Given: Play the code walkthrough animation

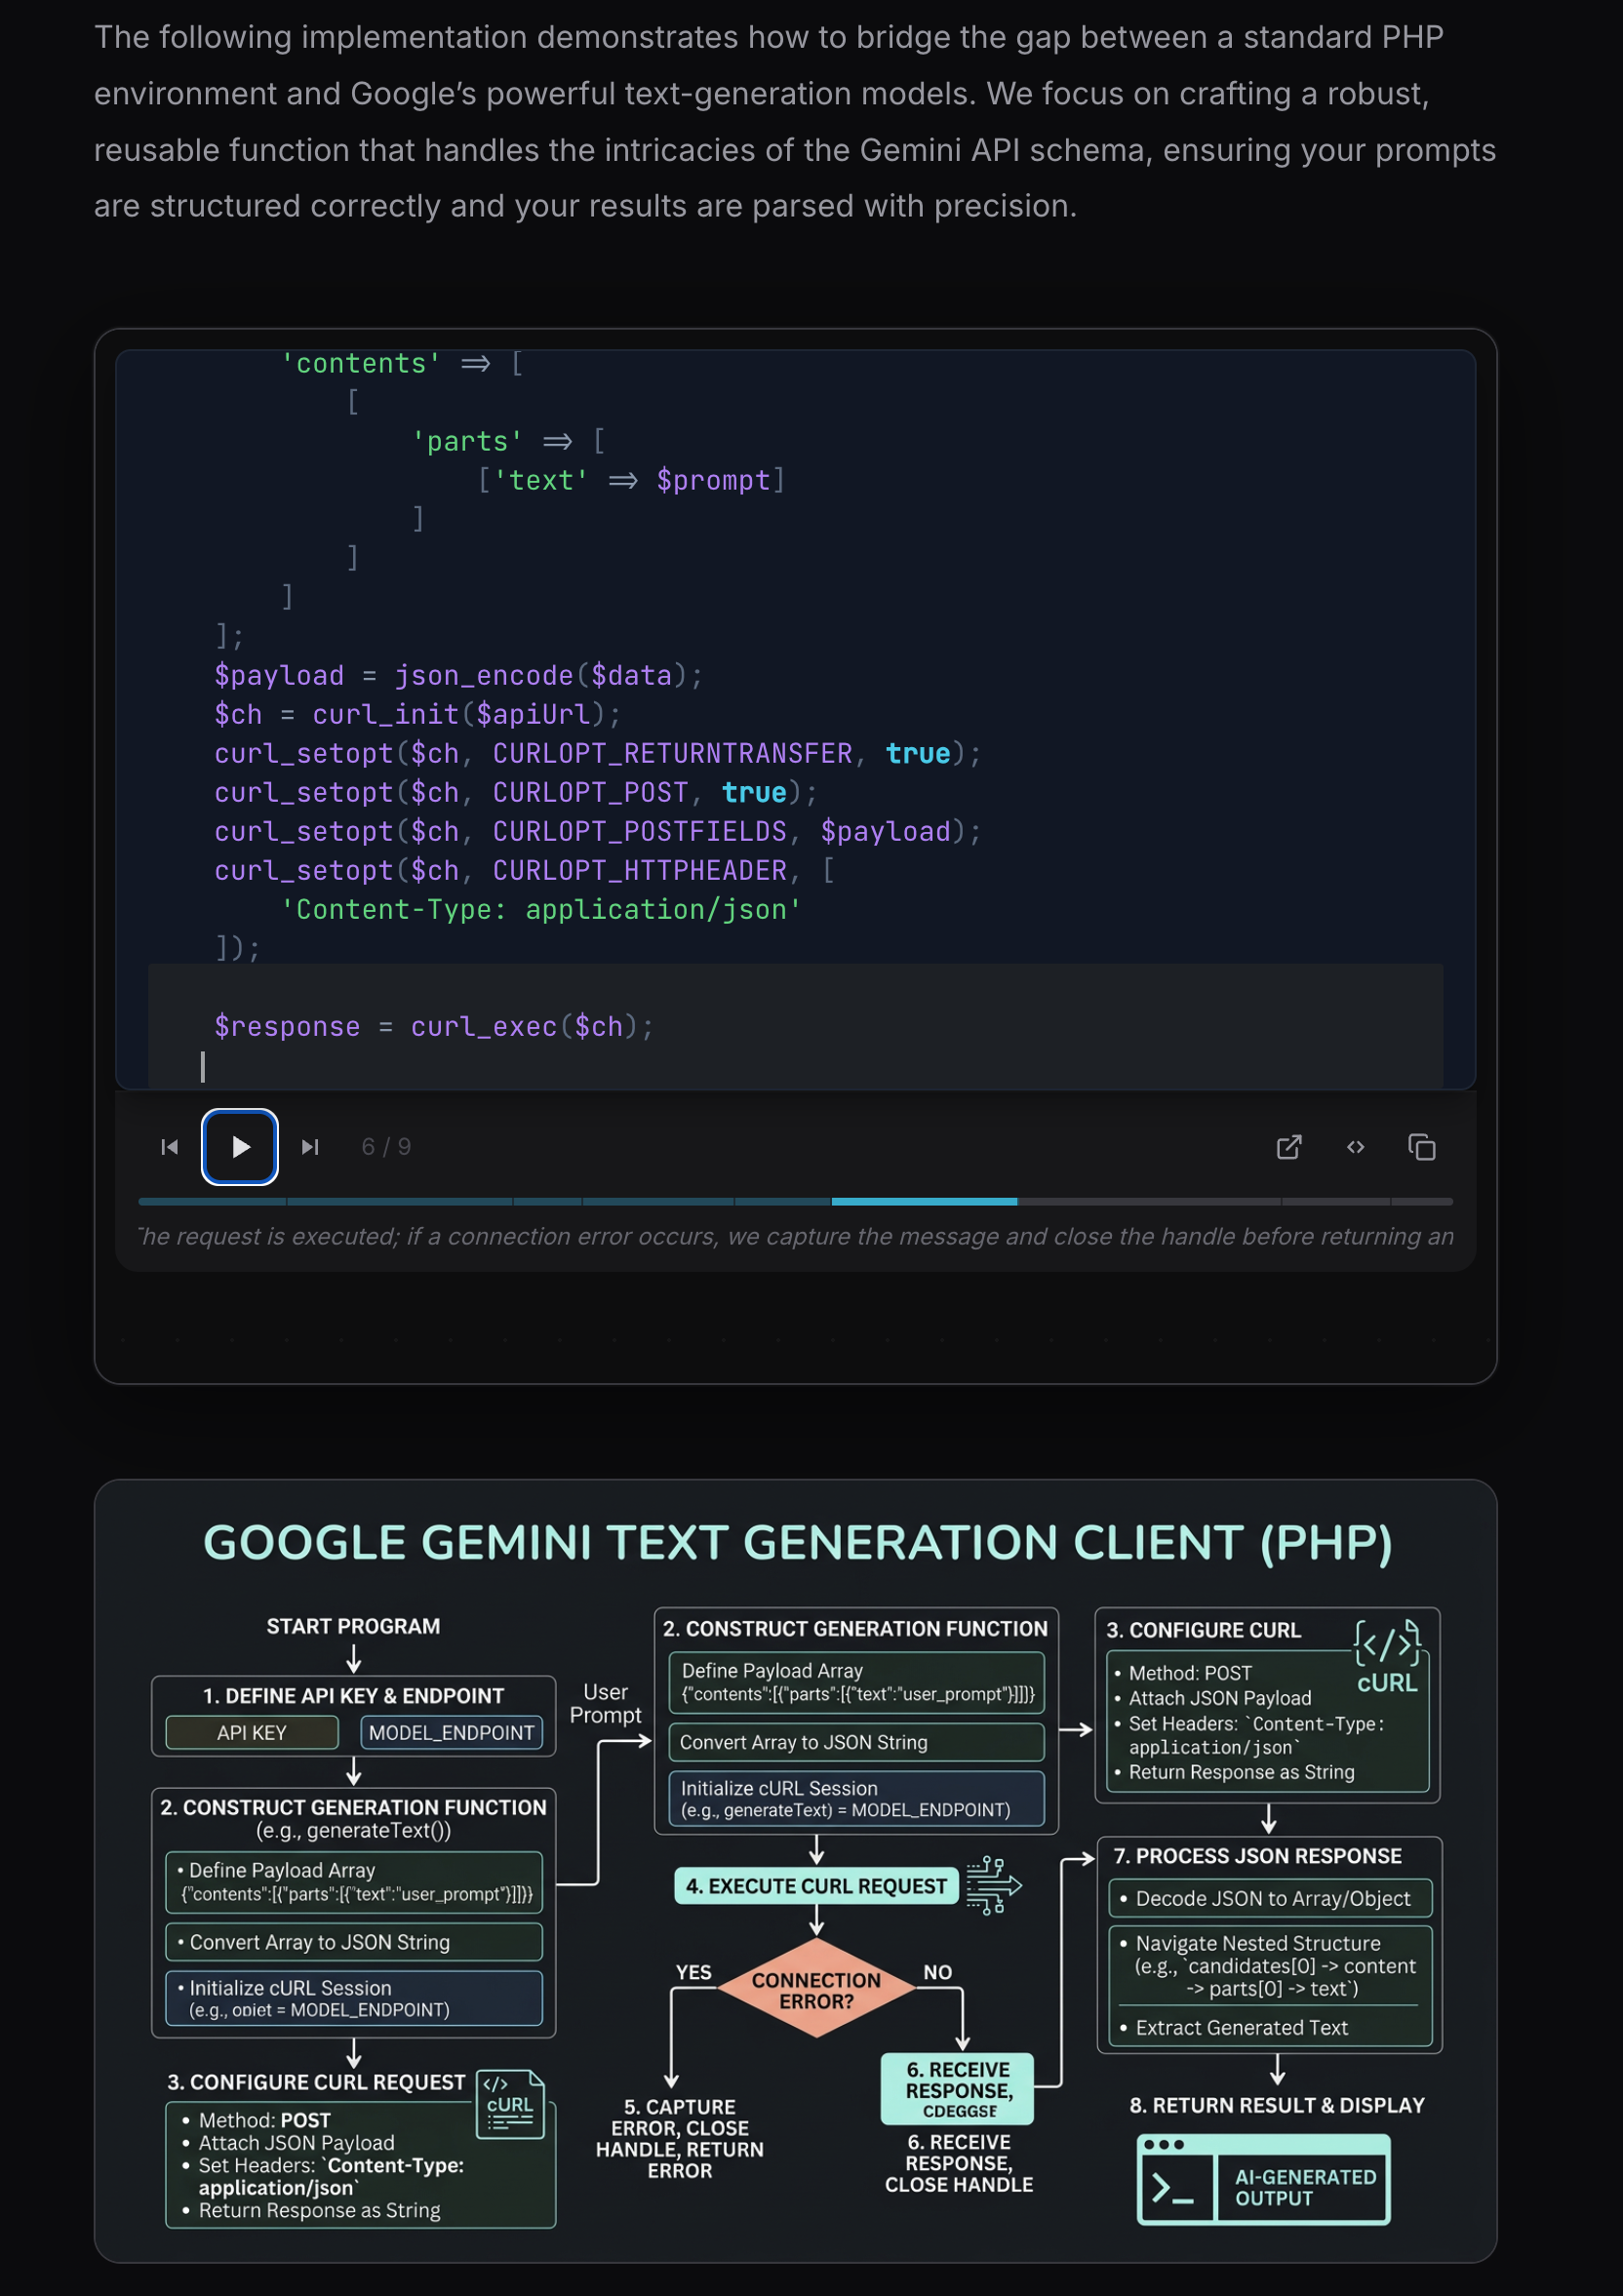Looking at the screenshot, I should tap(240, 1147).
